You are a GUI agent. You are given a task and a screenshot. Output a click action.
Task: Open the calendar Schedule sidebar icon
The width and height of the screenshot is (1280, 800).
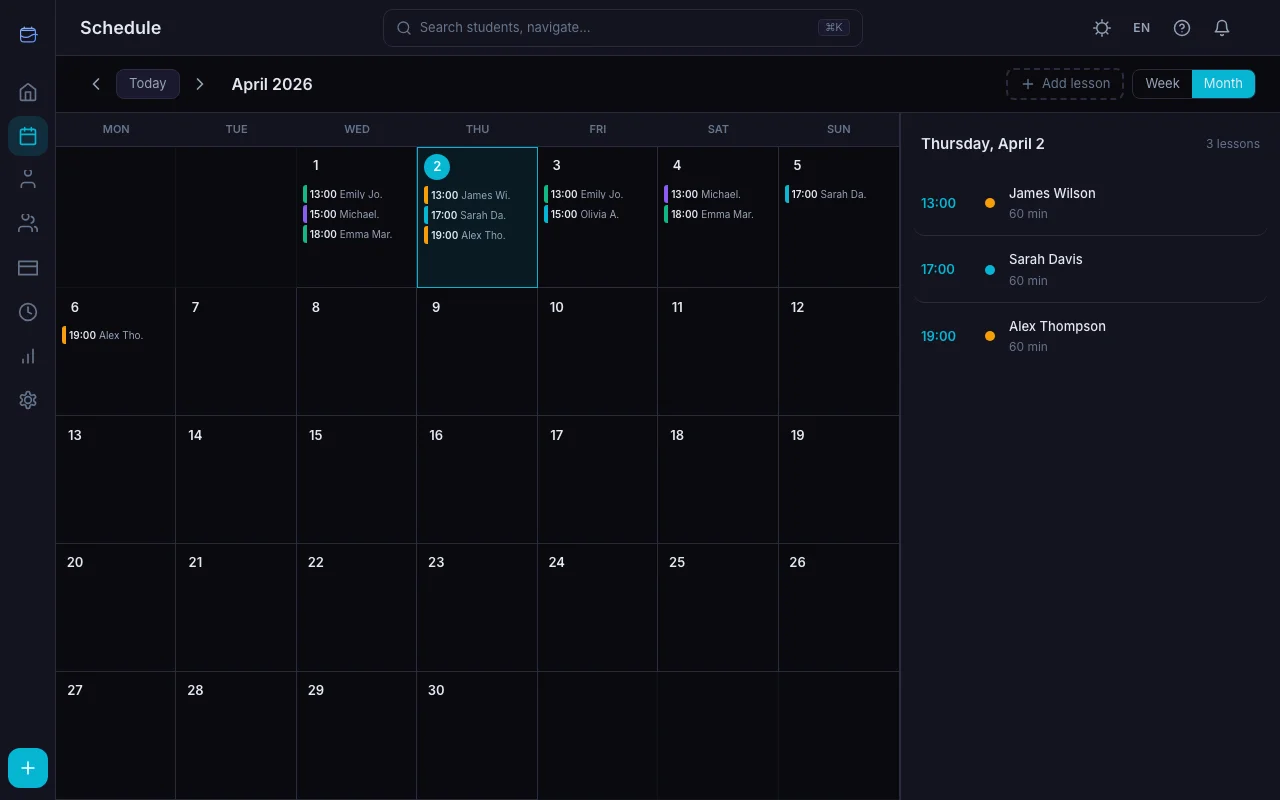(x=28, y=136)
